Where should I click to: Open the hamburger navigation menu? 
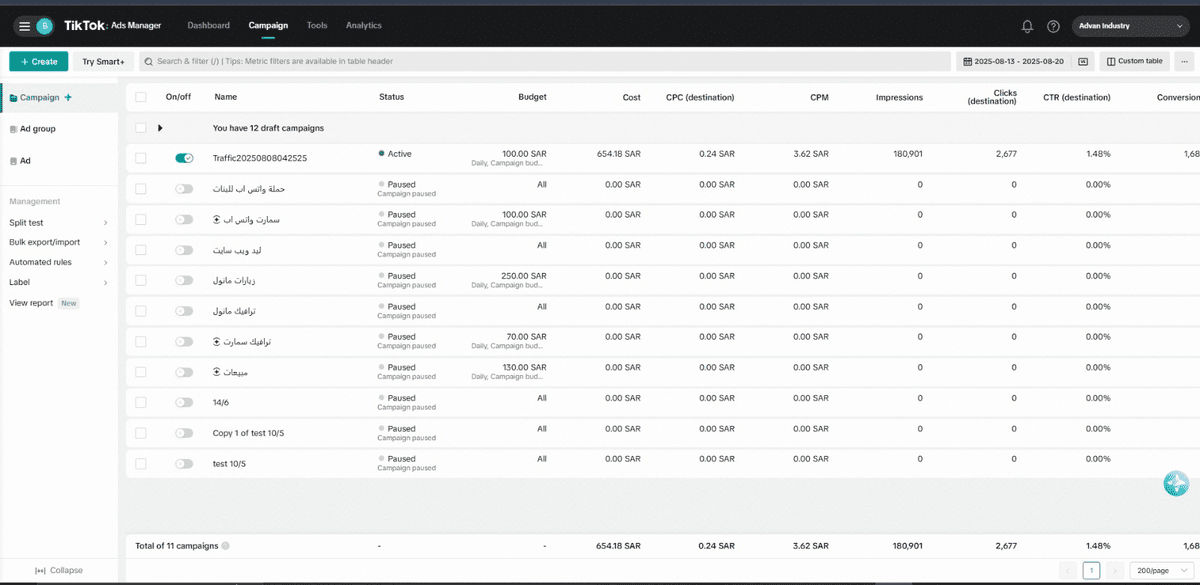pyautogui.click(x=24, y=26)
